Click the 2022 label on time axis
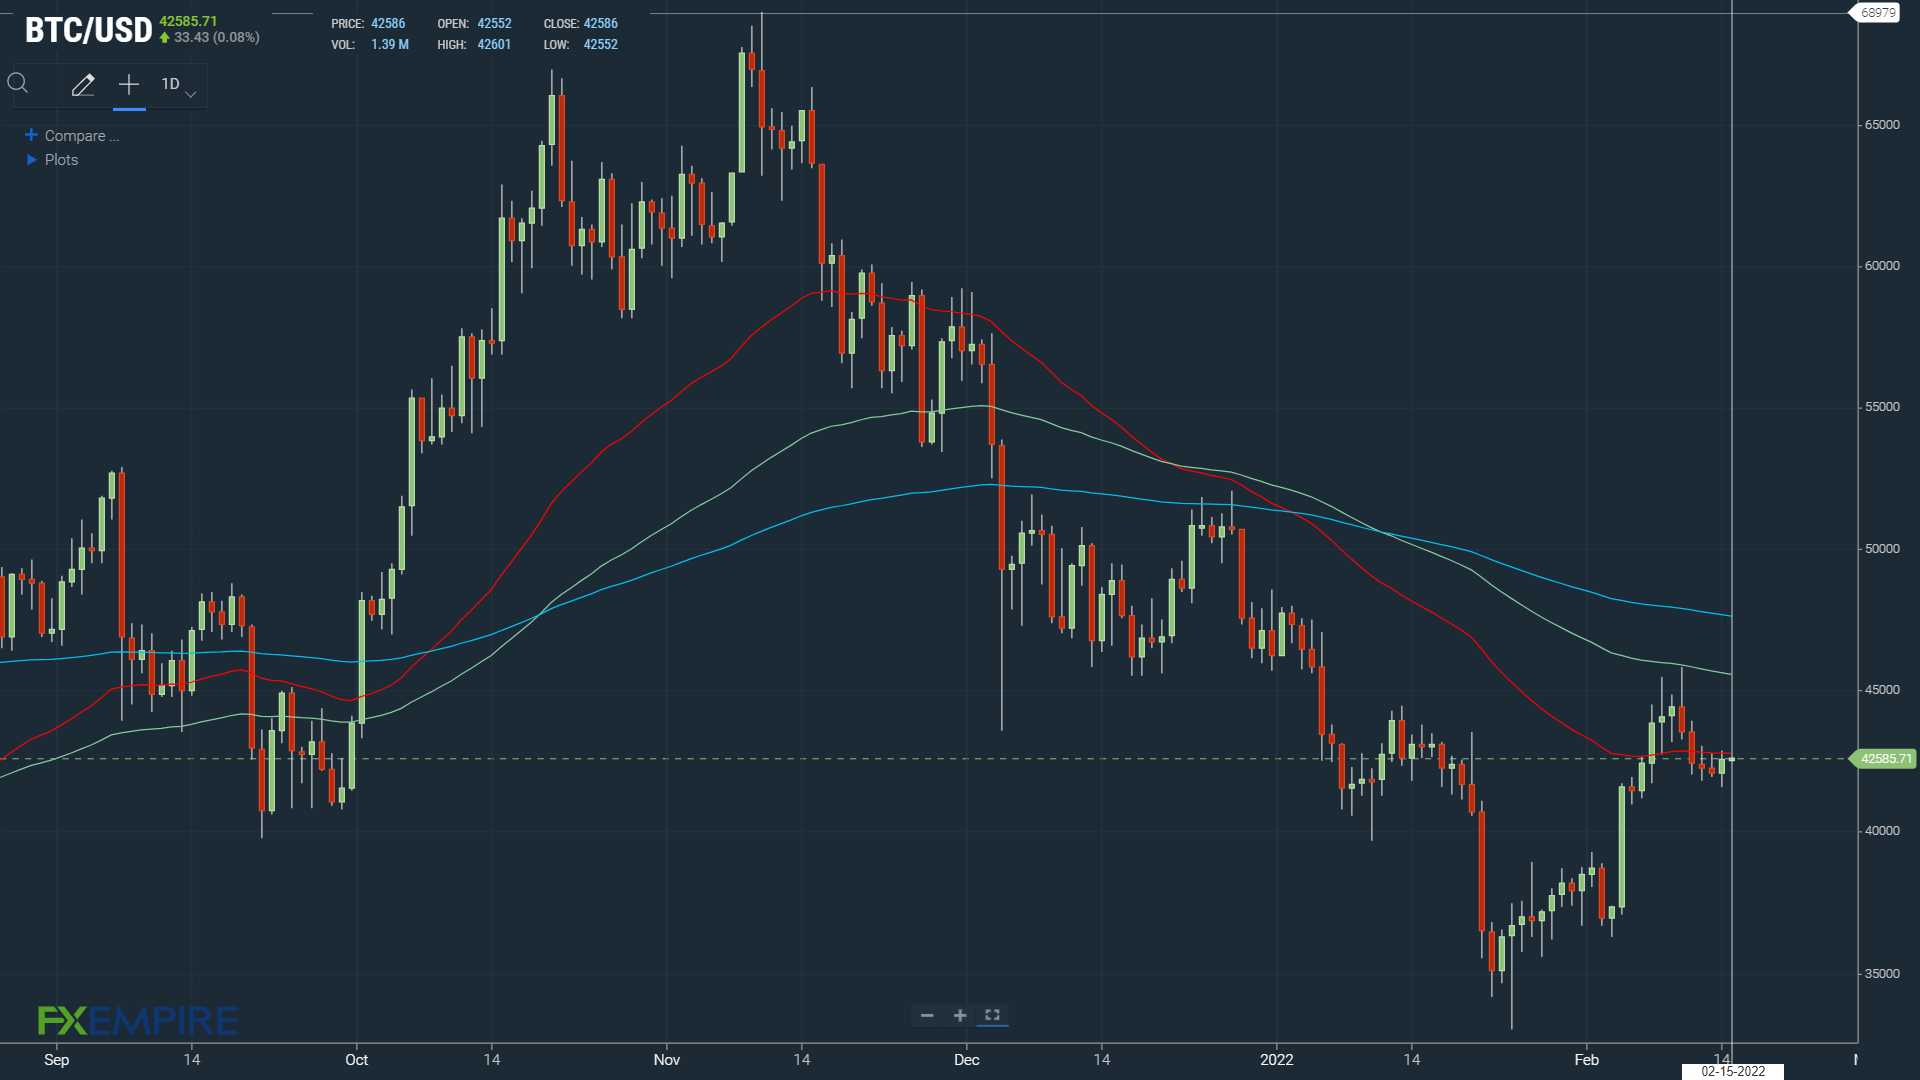Image resolution: width=1920 pixels, height=1080 pixels. coord(1277,1060)
